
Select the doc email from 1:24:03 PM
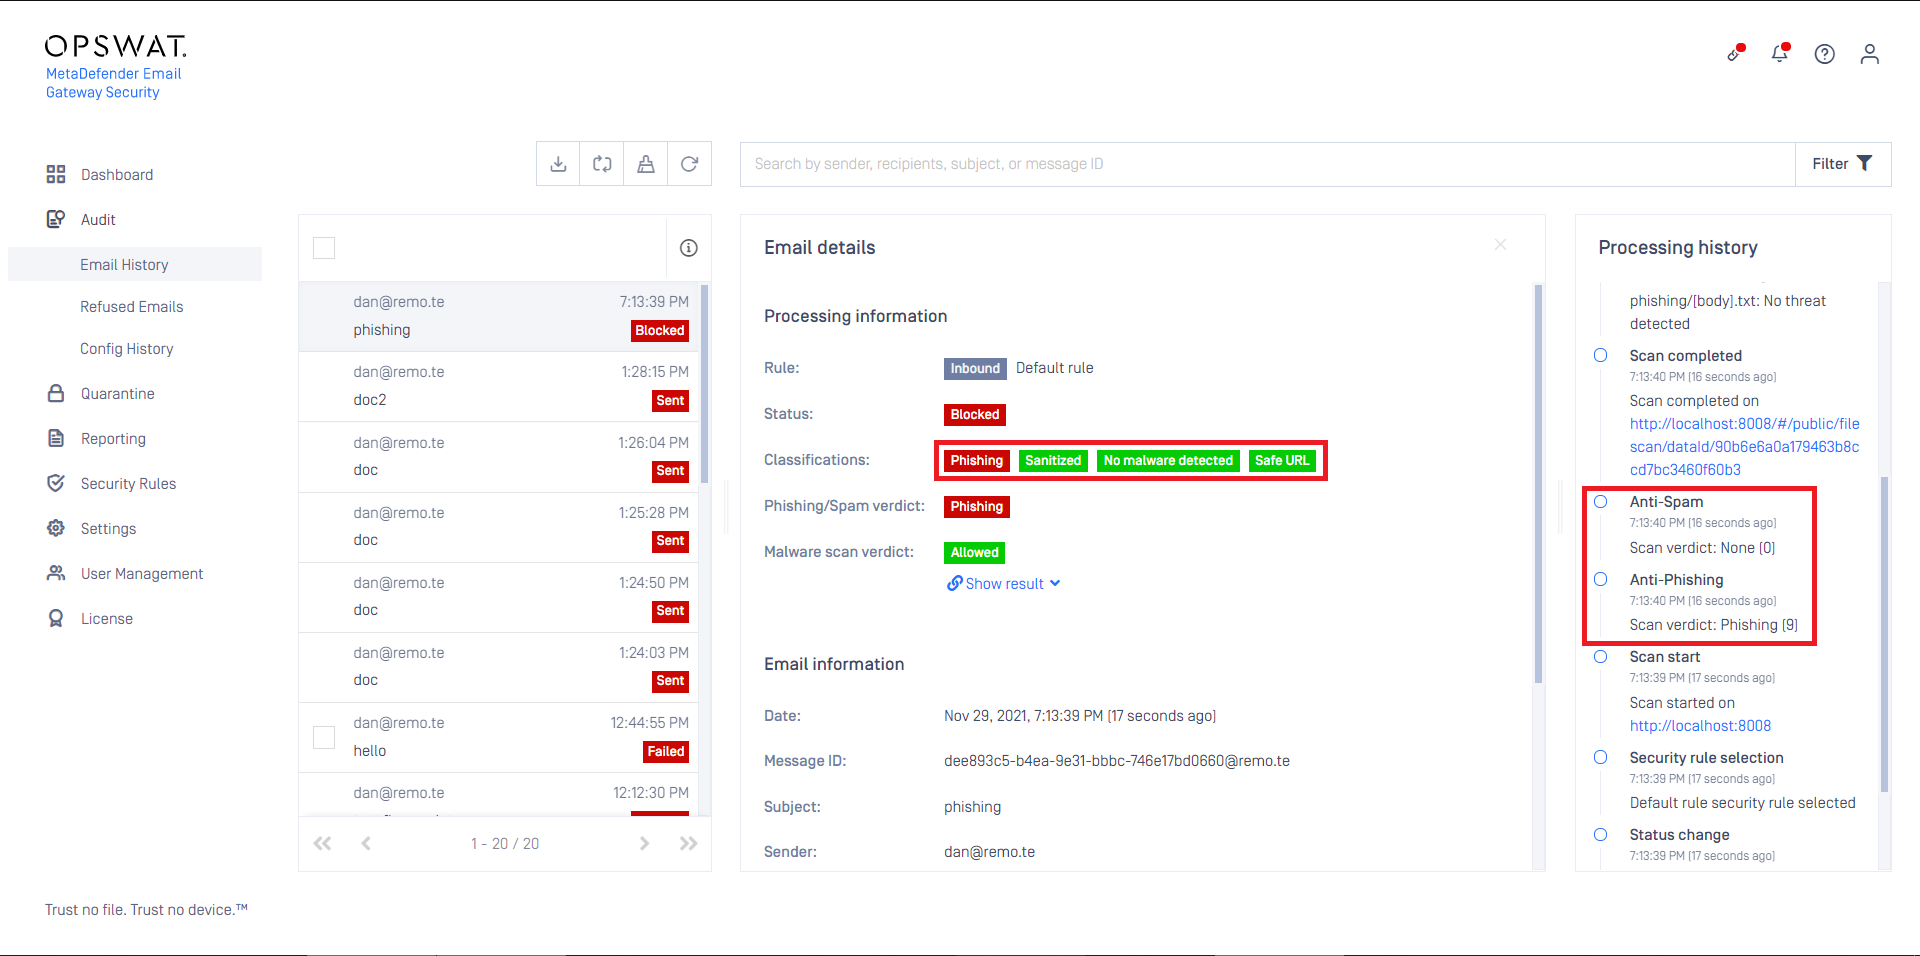click(498, 667)
